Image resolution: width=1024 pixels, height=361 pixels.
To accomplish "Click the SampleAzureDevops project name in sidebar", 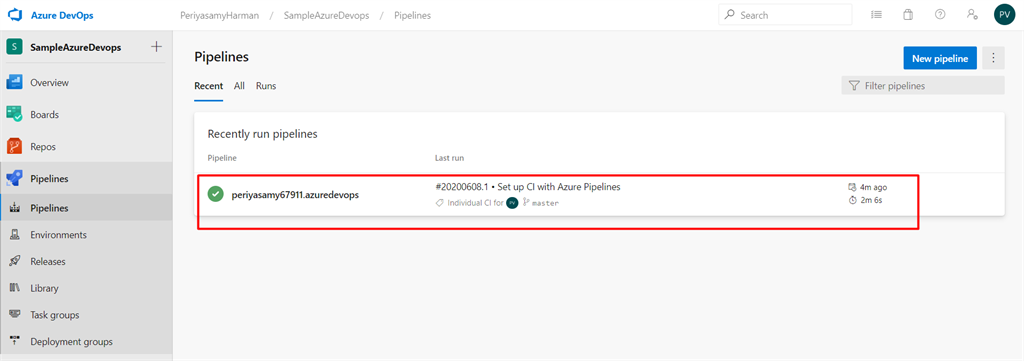I will [x=76, y=47].
